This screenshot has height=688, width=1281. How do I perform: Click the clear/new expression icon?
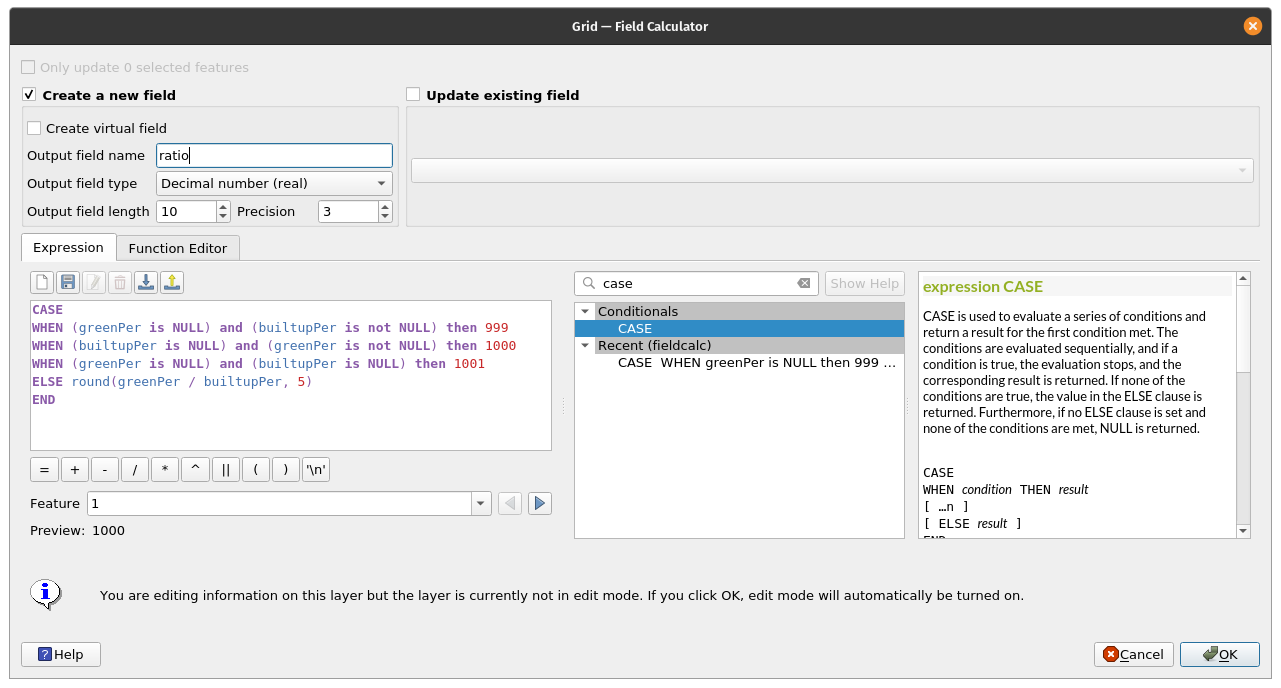point(43,283)
